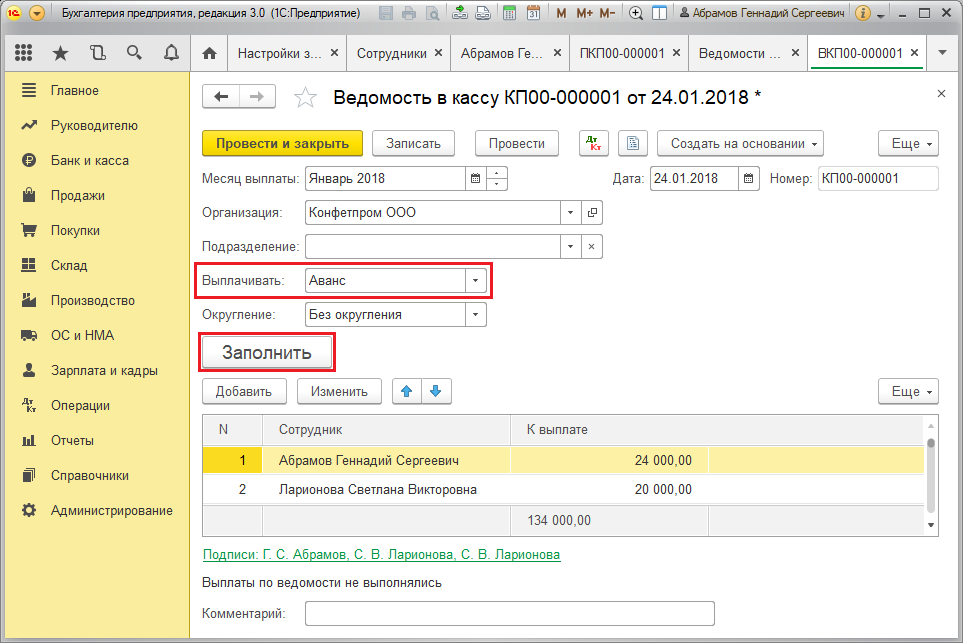
Task: Open Главное section in sidebar
Action: 74,90
